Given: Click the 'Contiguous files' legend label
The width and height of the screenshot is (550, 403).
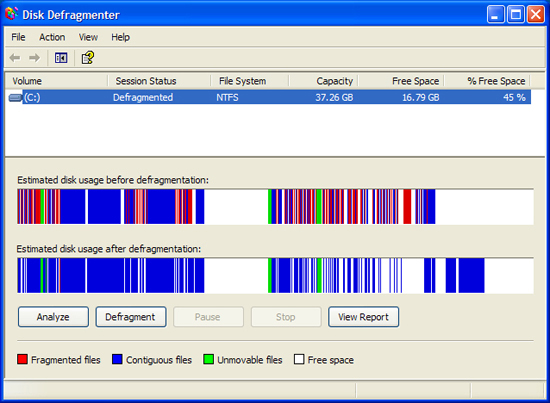Looking at the screenshot, I should click(159, 360).
